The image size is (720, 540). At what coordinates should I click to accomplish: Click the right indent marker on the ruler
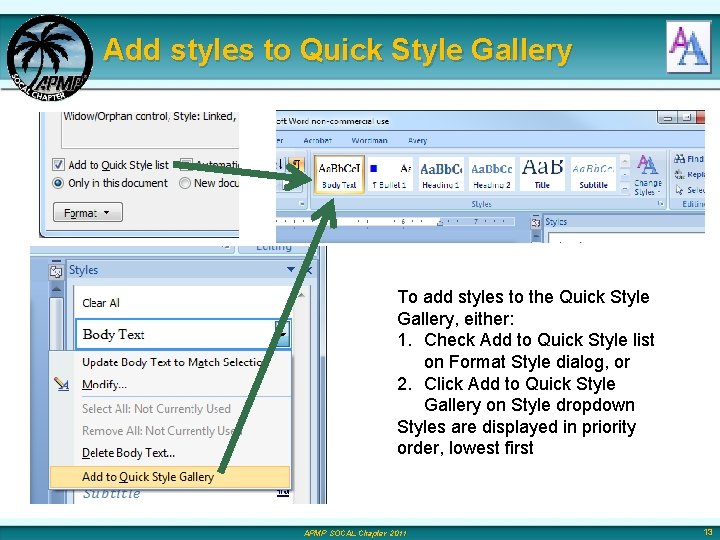(x=440, y=223)
